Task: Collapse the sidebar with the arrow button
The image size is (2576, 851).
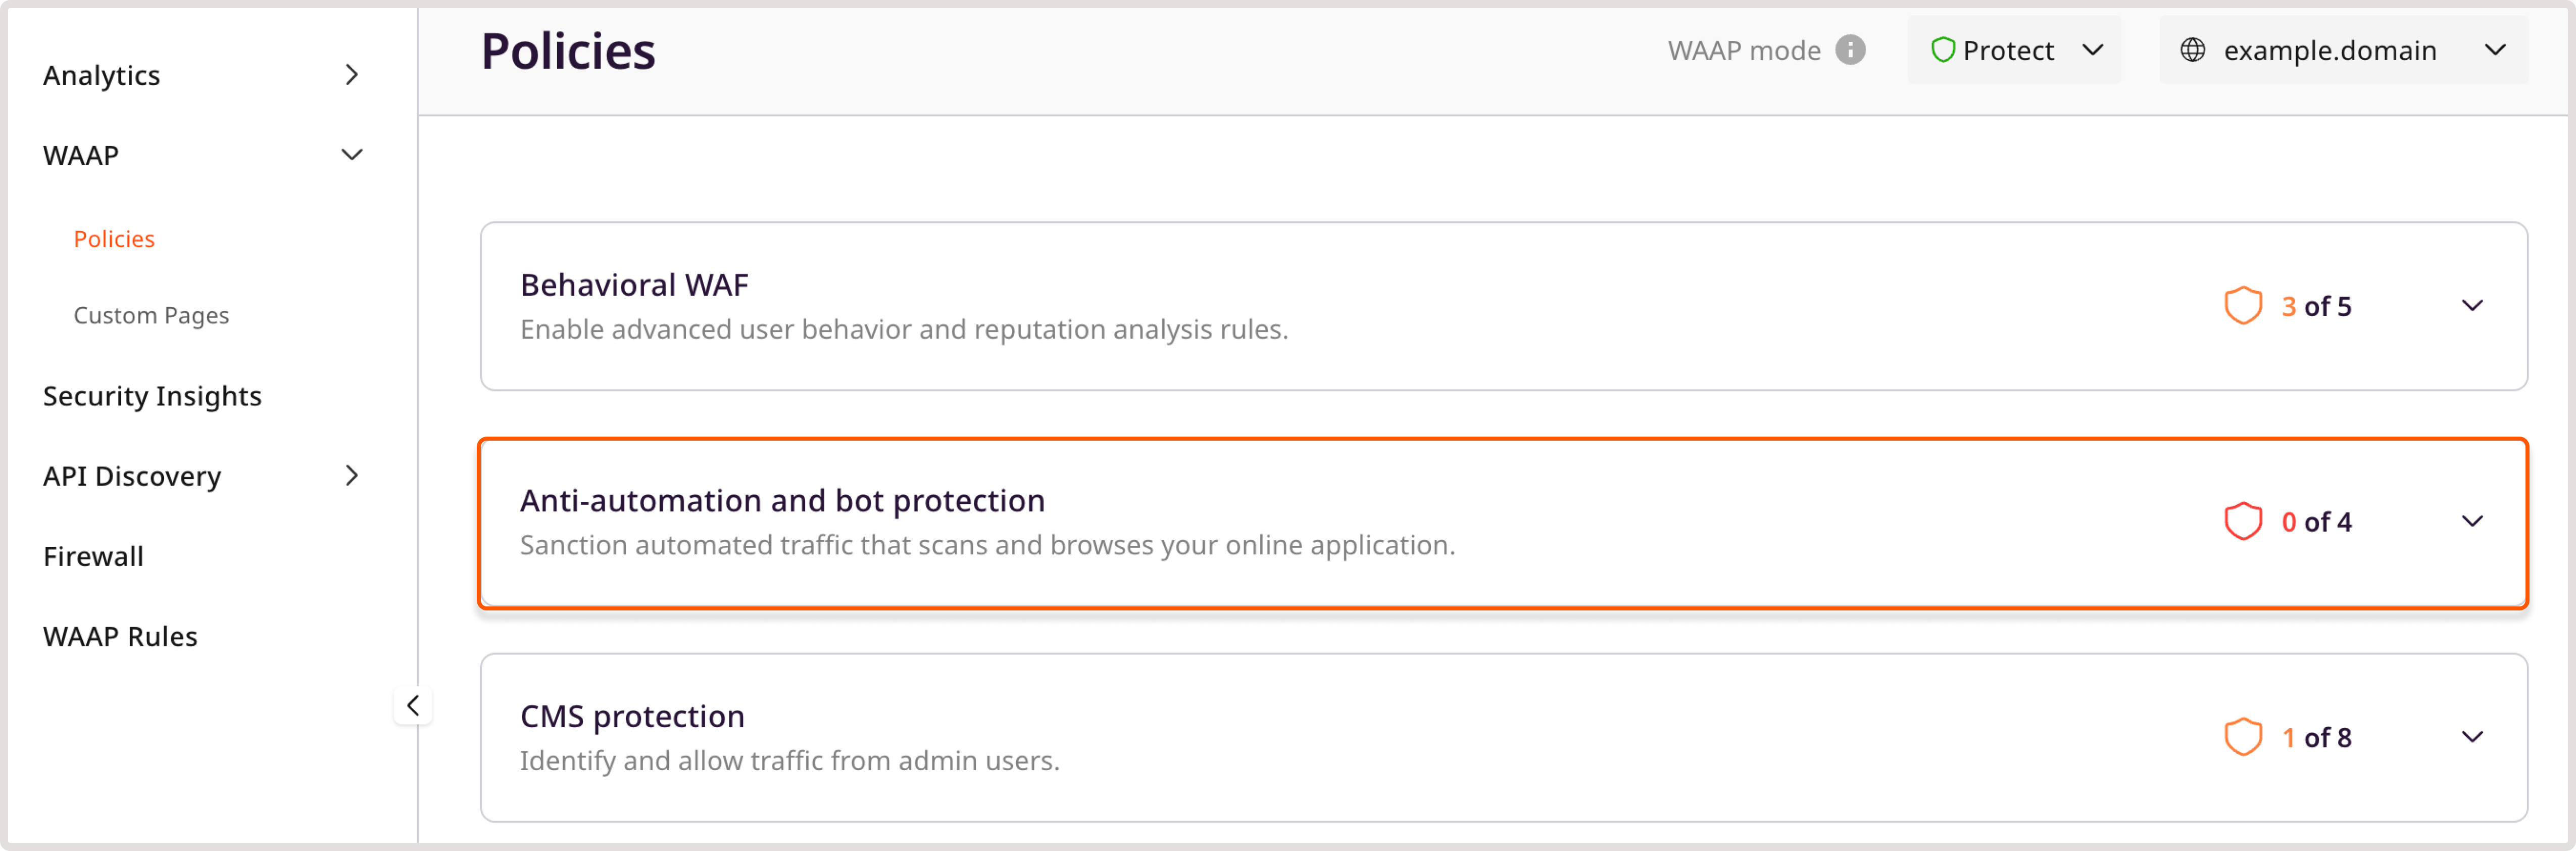Action: click(x=413, y=706)
